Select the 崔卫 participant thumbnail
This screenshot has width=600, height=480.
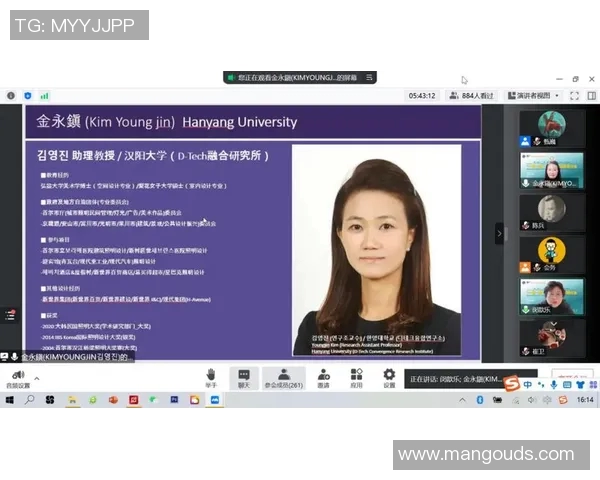tap(552, 338)
